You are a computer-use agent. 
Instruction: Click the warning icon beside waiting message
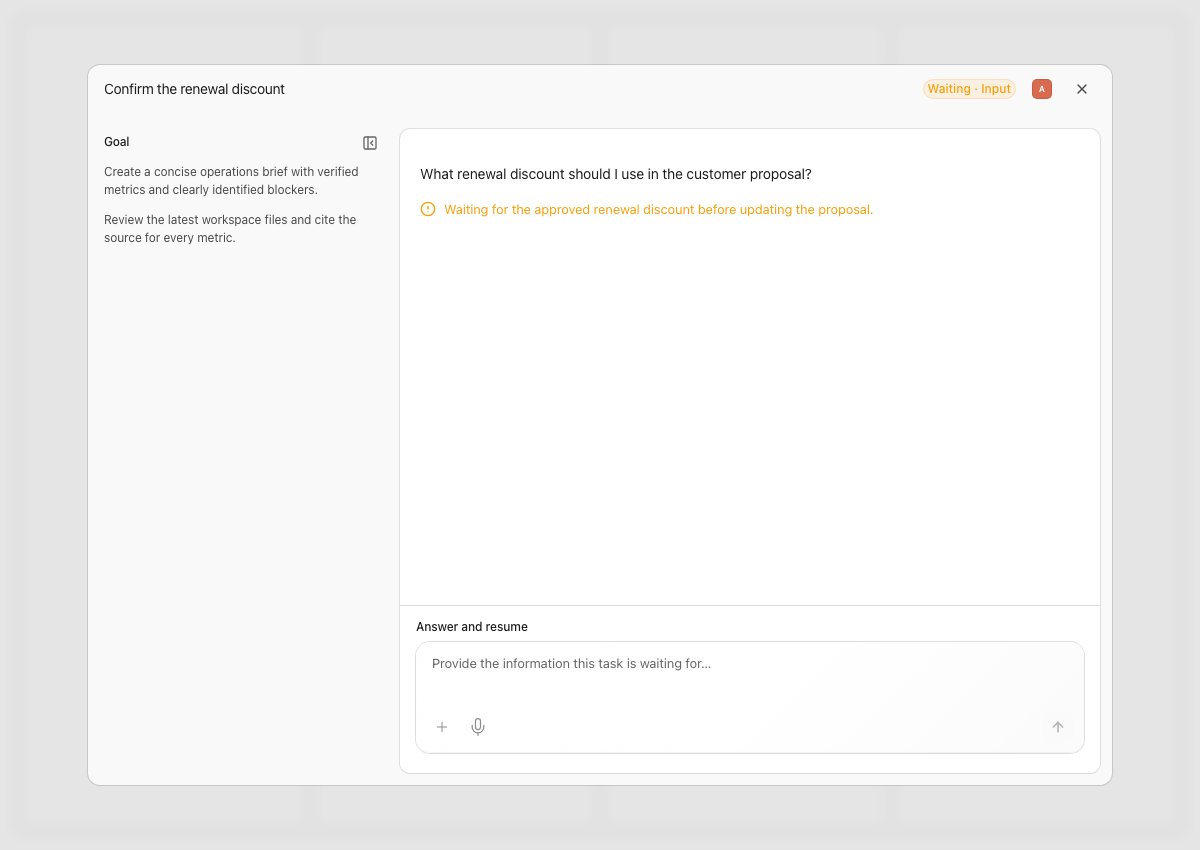[x=428, y=209]
